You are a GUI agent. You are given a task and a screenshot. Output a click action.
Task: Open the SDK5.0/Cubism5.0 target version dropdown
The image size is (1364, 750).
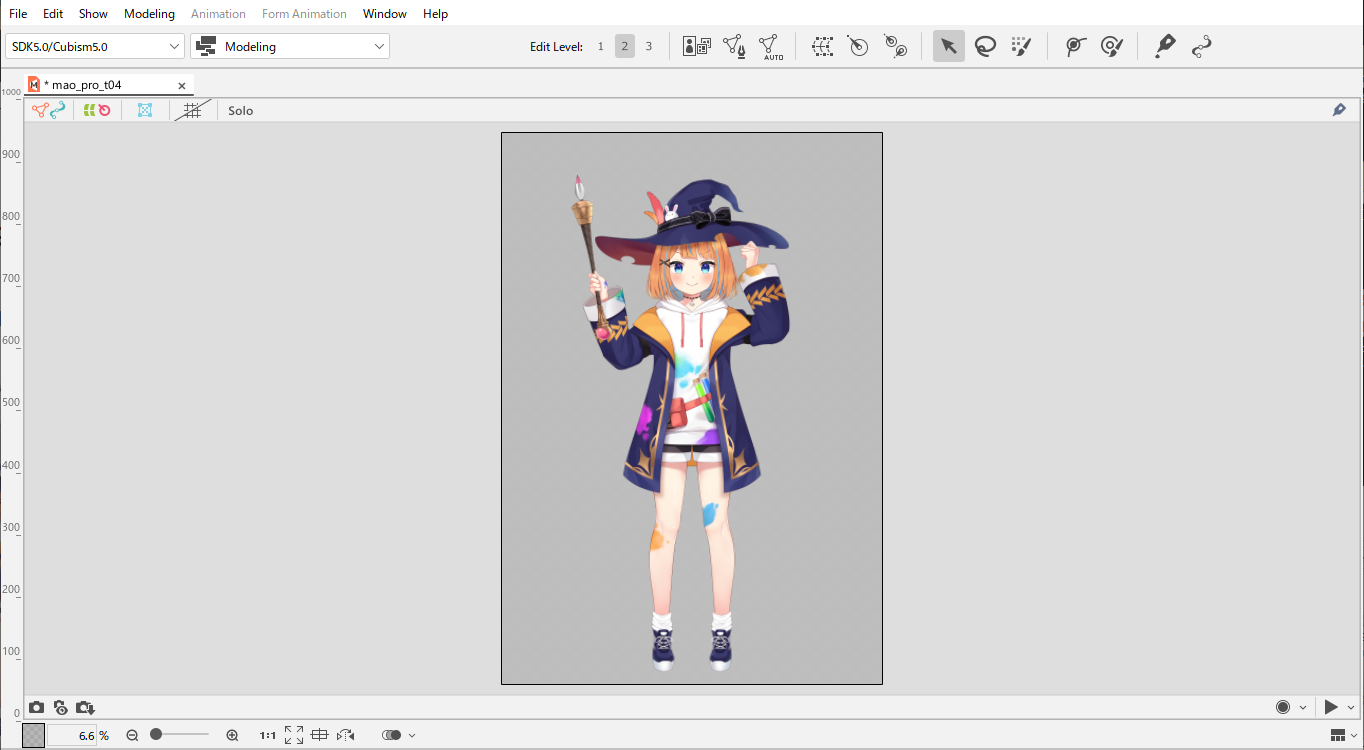click(95, 46)
